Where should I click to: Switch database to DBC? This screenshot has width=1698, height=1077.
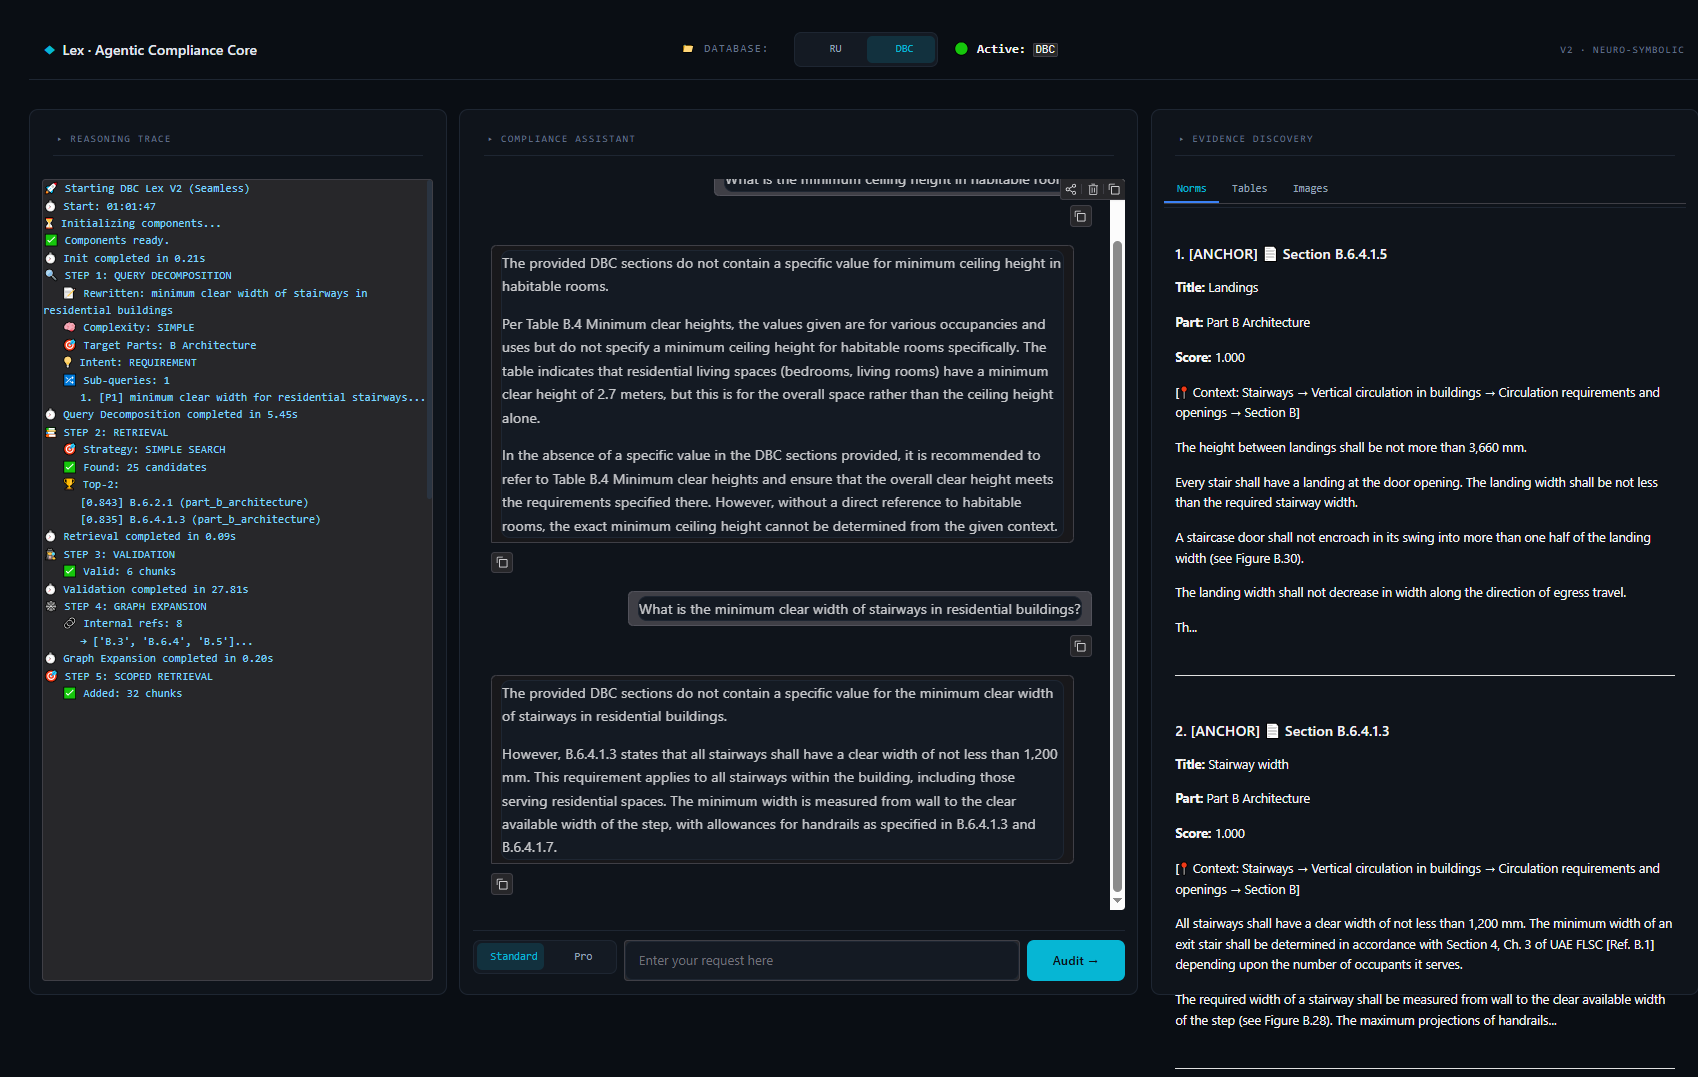(x=903, y=49)
